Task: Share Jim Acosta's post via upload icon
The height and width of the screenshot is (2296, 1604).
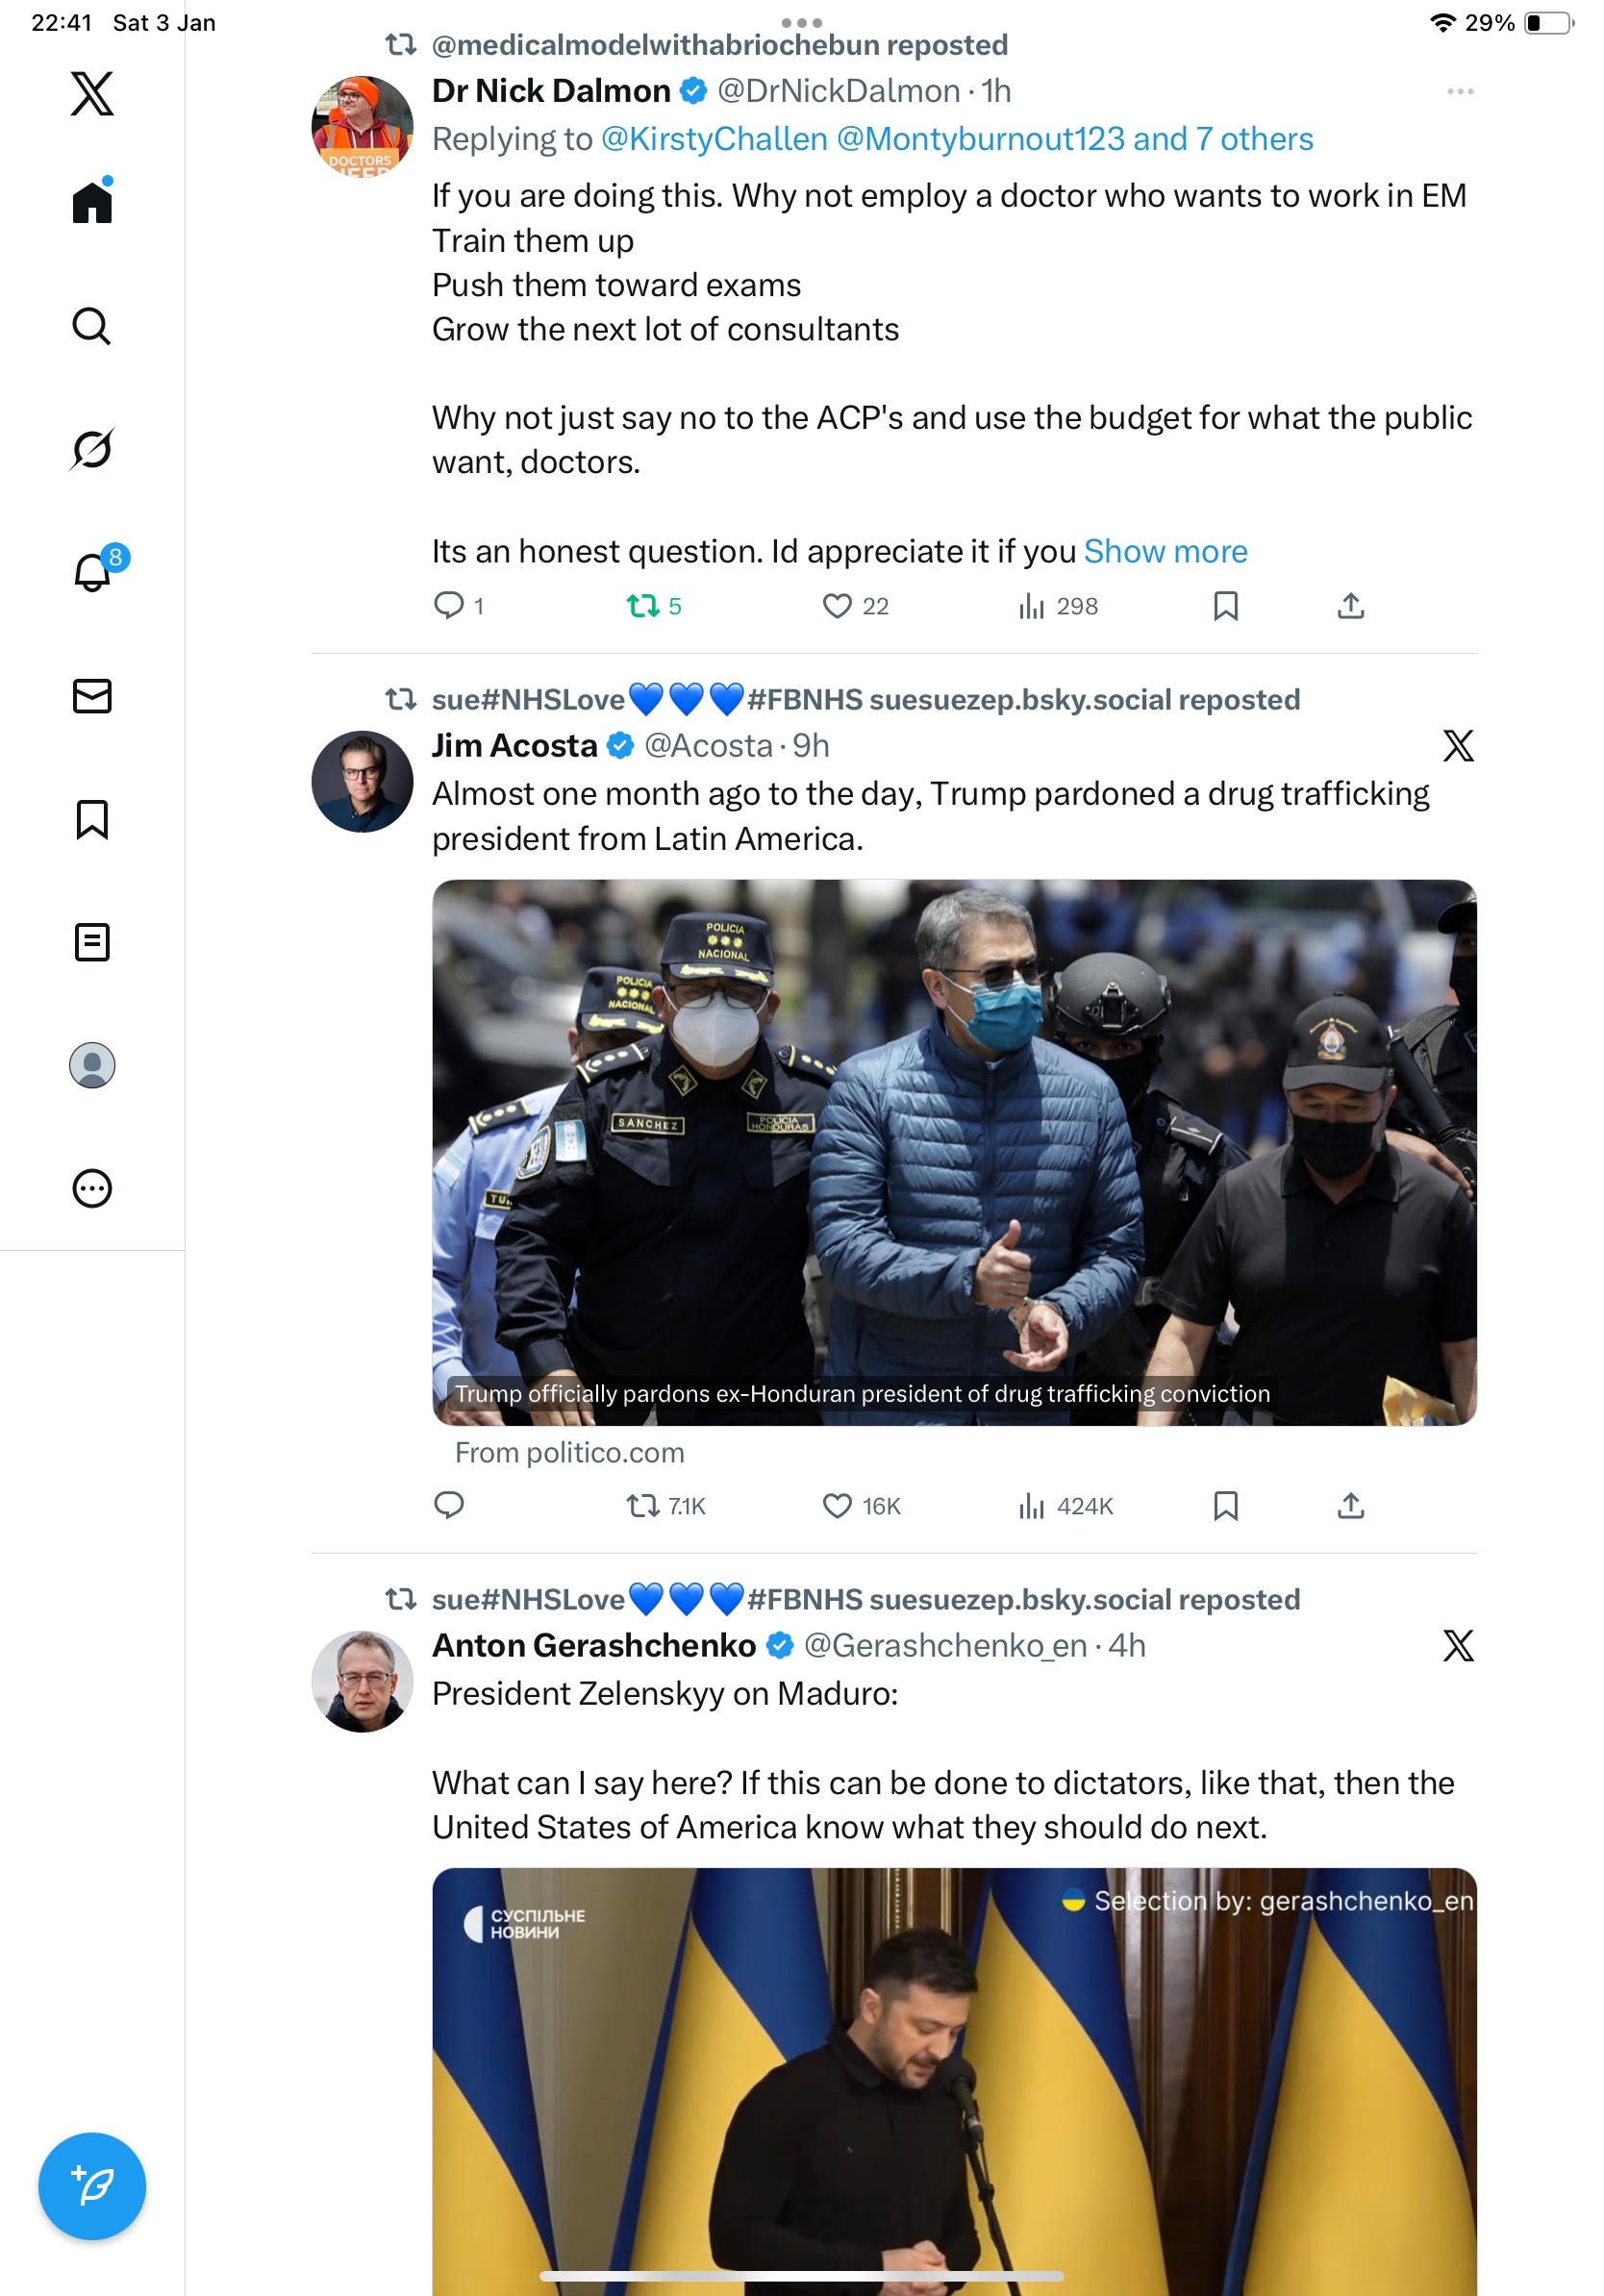Action: click(x=1350, y=1505)
